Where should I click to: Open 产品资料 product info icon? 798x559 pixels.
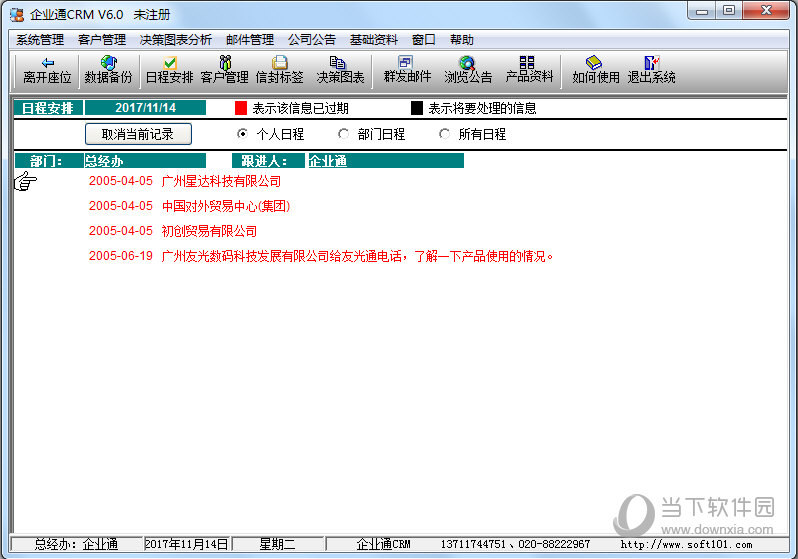tap(529, 70)
